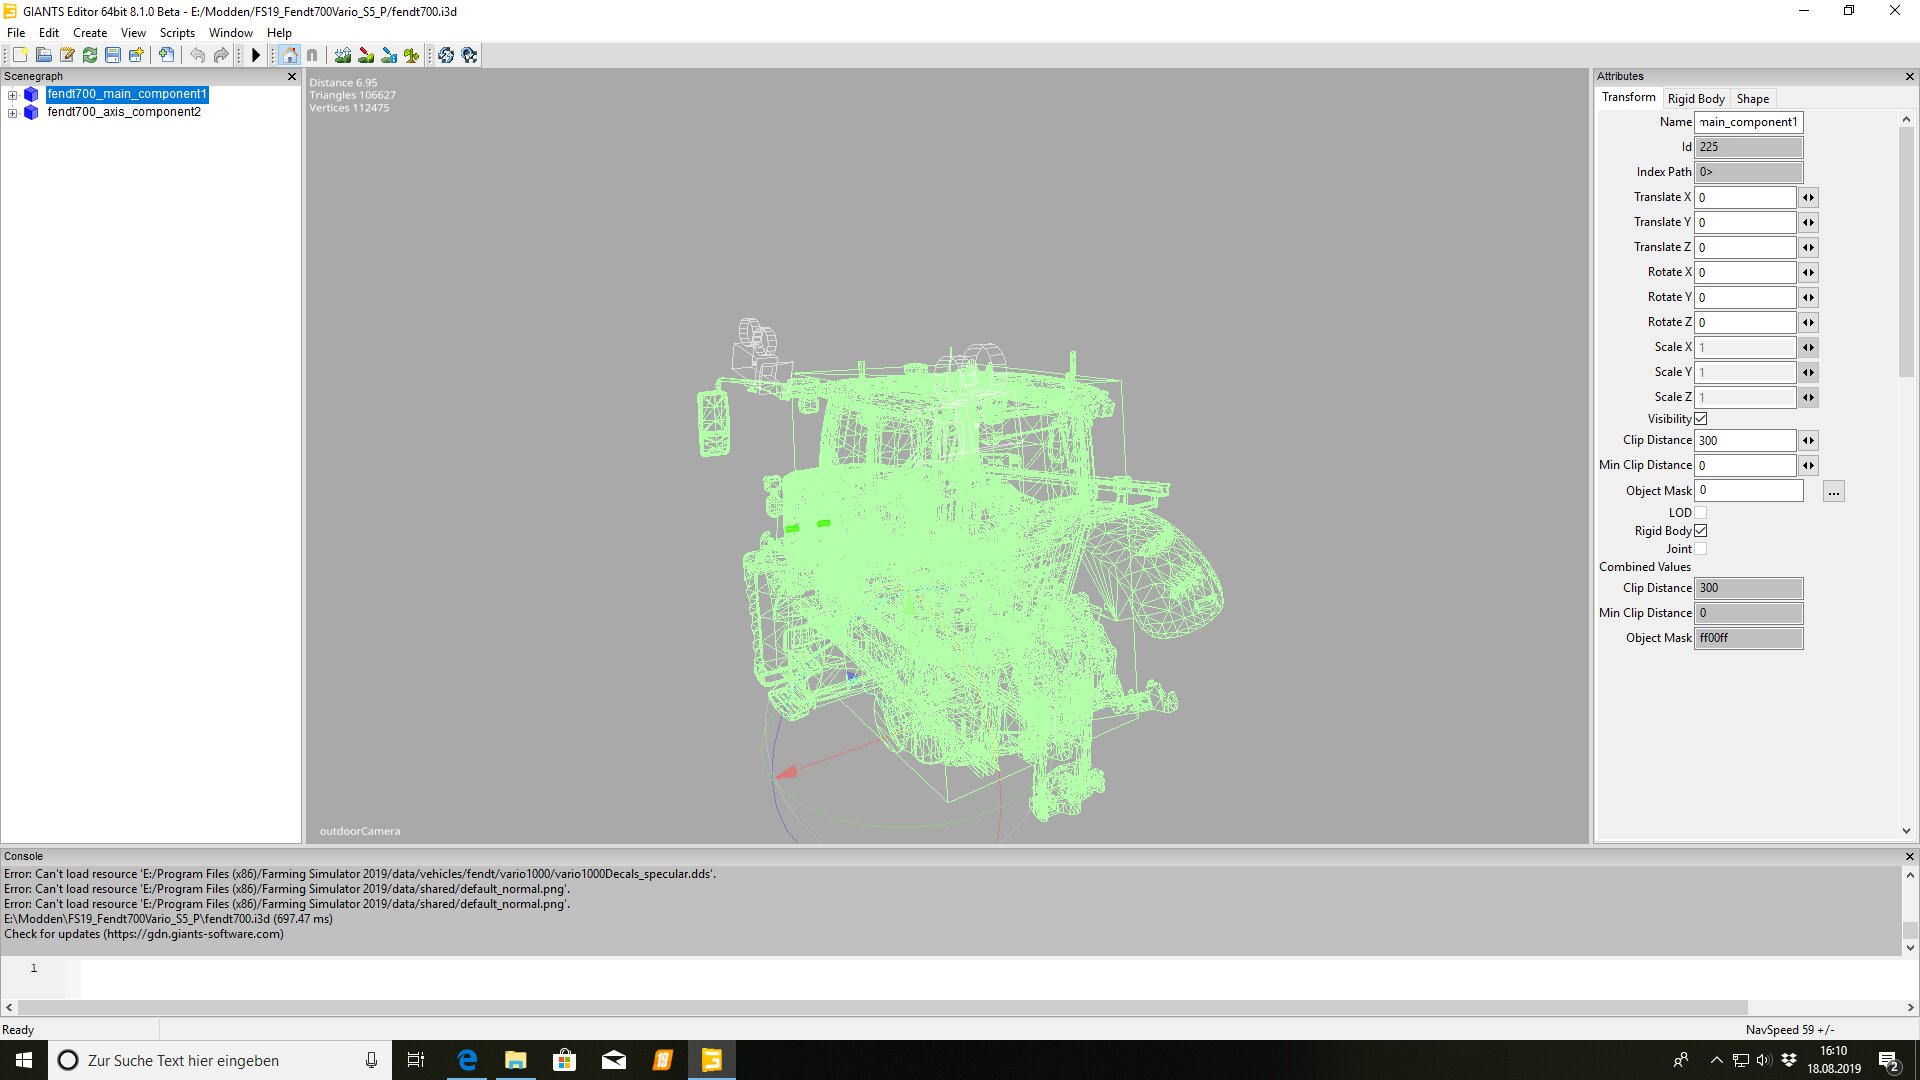Image resolution: width=1920 pixels, height=1080 pixels.
Task: Click the New scene toolbar icon
Action: pos(20,55)
